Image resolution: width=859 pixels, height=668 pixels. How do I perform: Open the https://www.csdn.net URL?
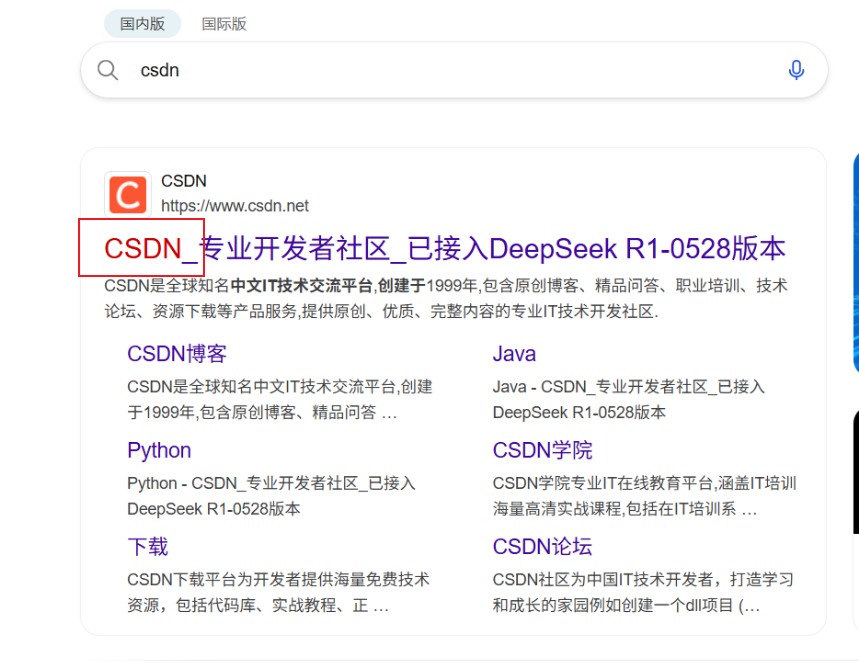tap(234, 206)
